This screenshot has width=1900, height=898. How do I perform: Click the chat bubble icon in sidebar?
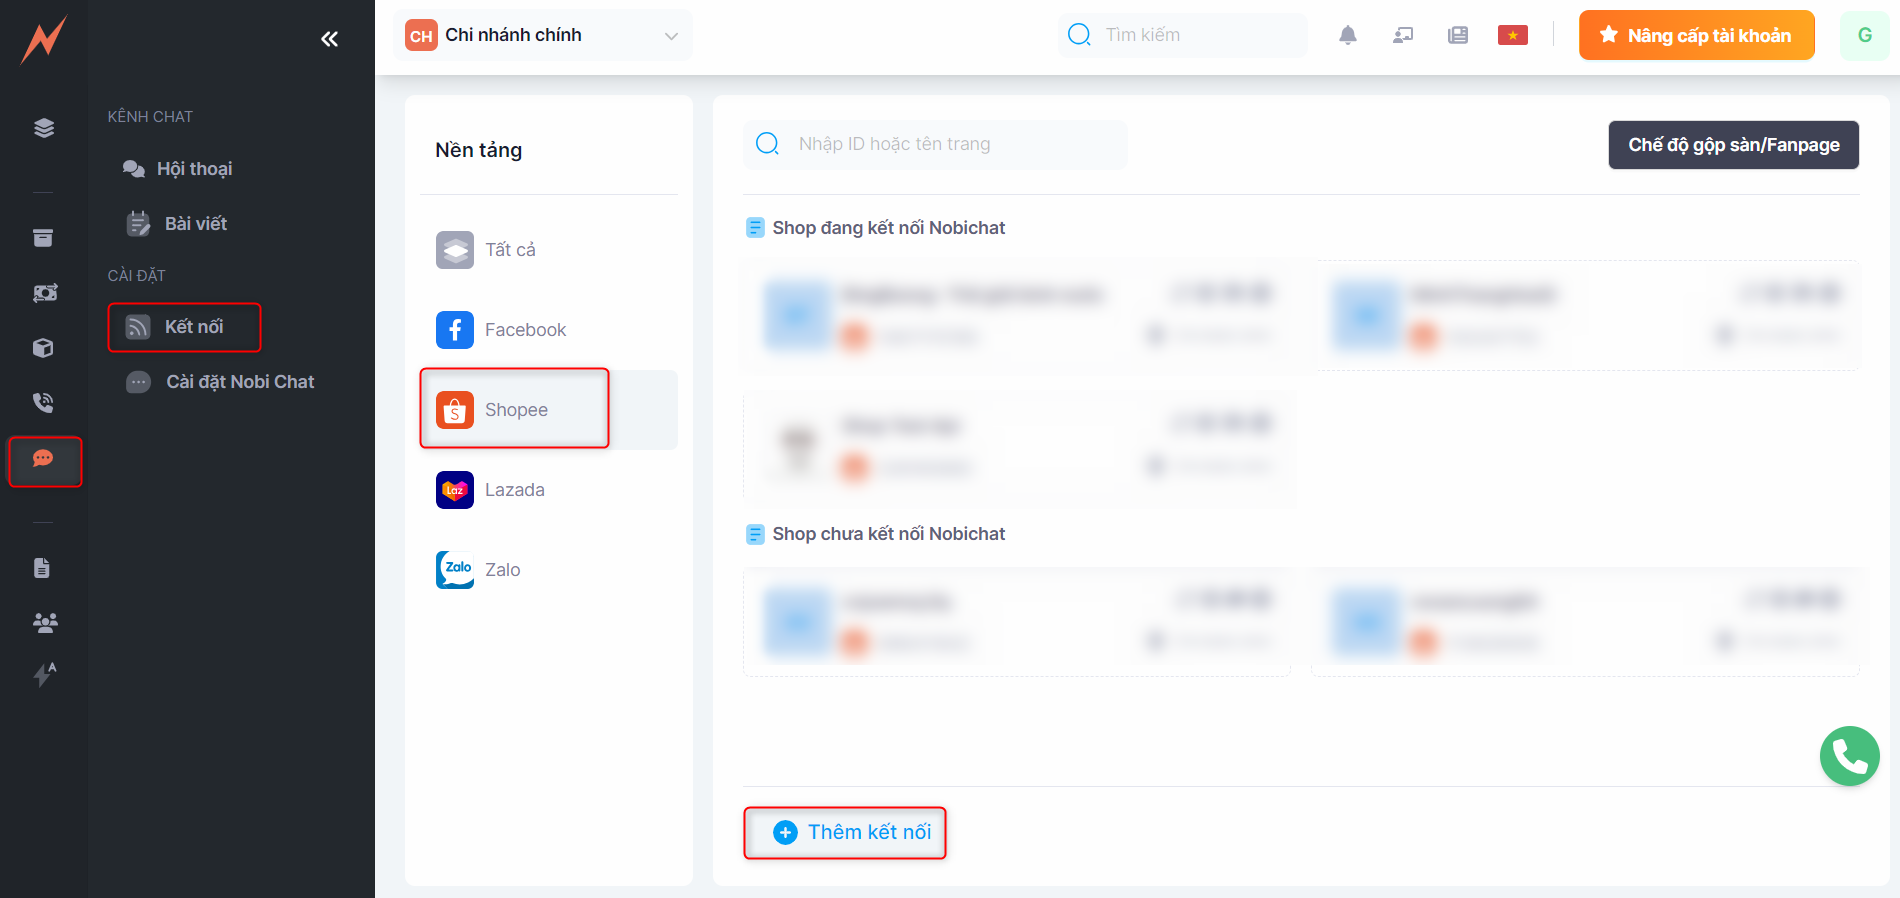click(x=43, y=459)
